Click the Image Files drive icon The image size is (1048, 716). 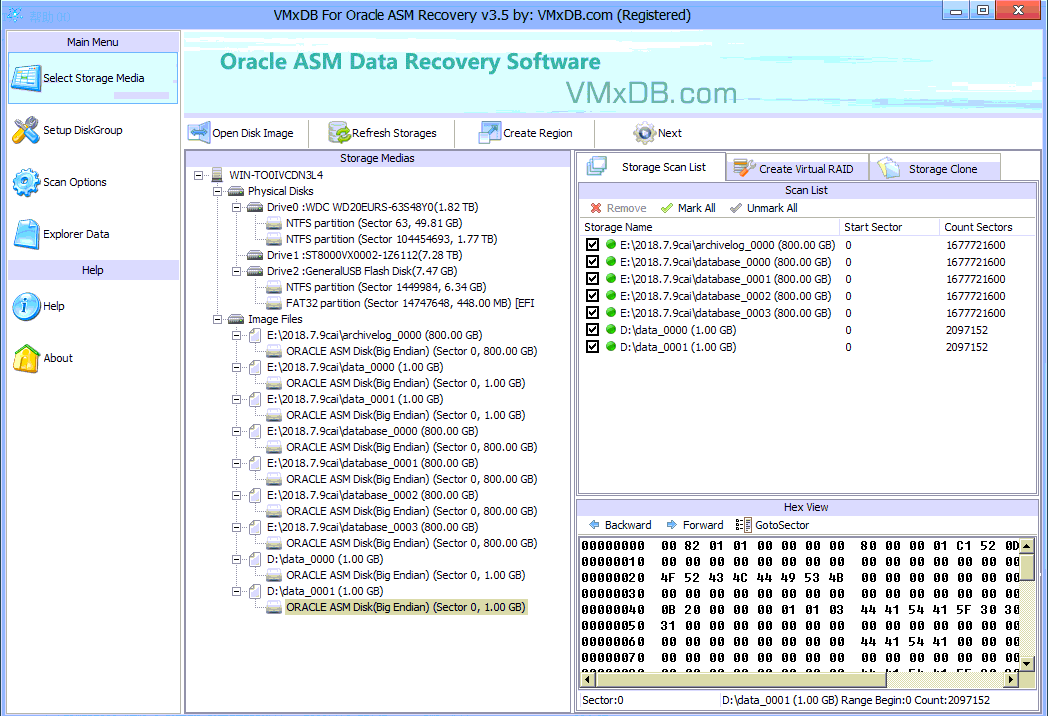[236, 320]
